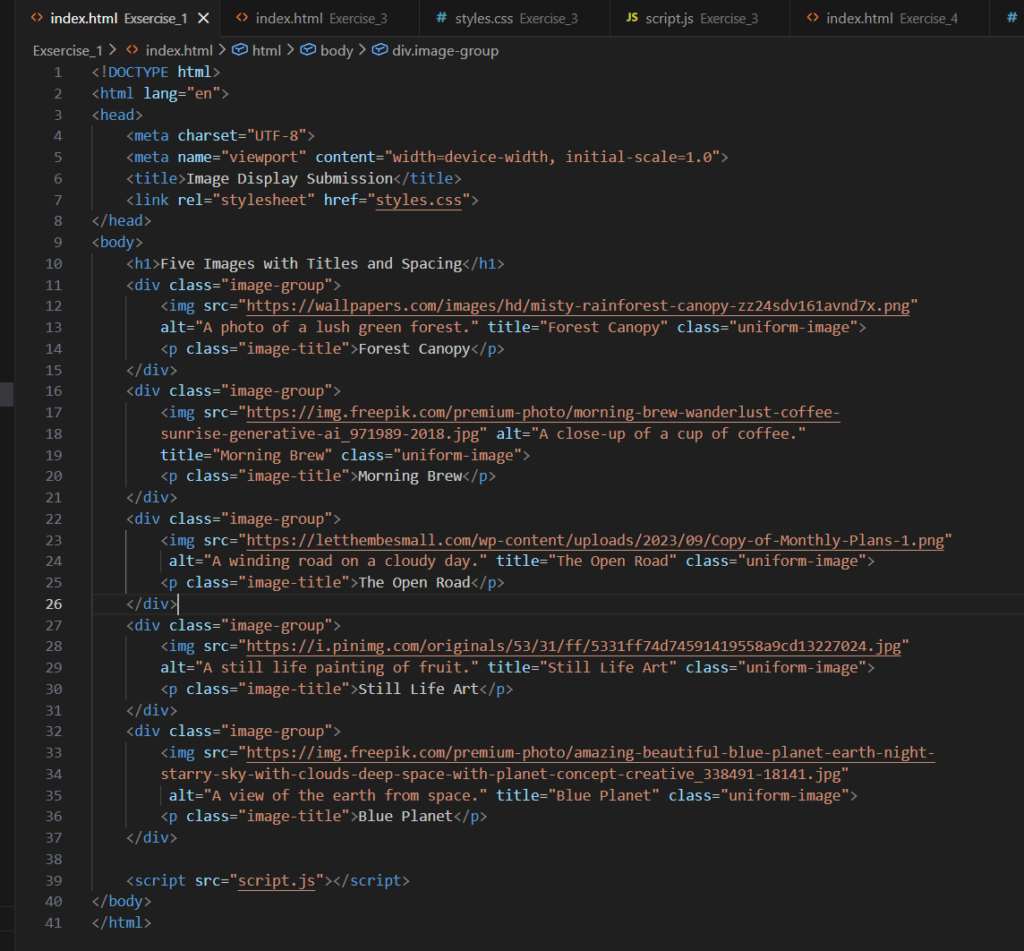This screenshot has width=1024, height=951.
Task: Click the cube icon beside html breadcrumb
Action: (x=240, y=50)
